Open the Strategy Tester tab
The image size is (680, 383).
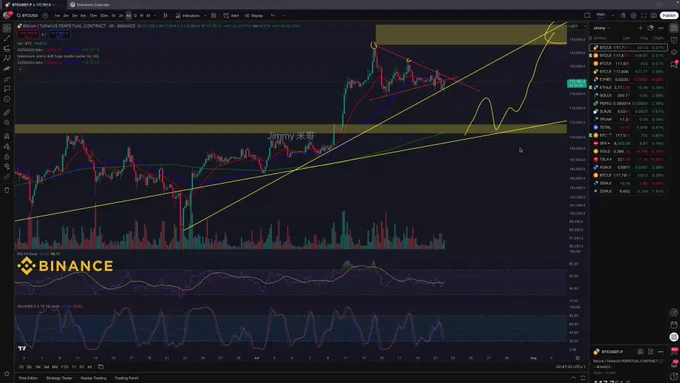point(59,378)
